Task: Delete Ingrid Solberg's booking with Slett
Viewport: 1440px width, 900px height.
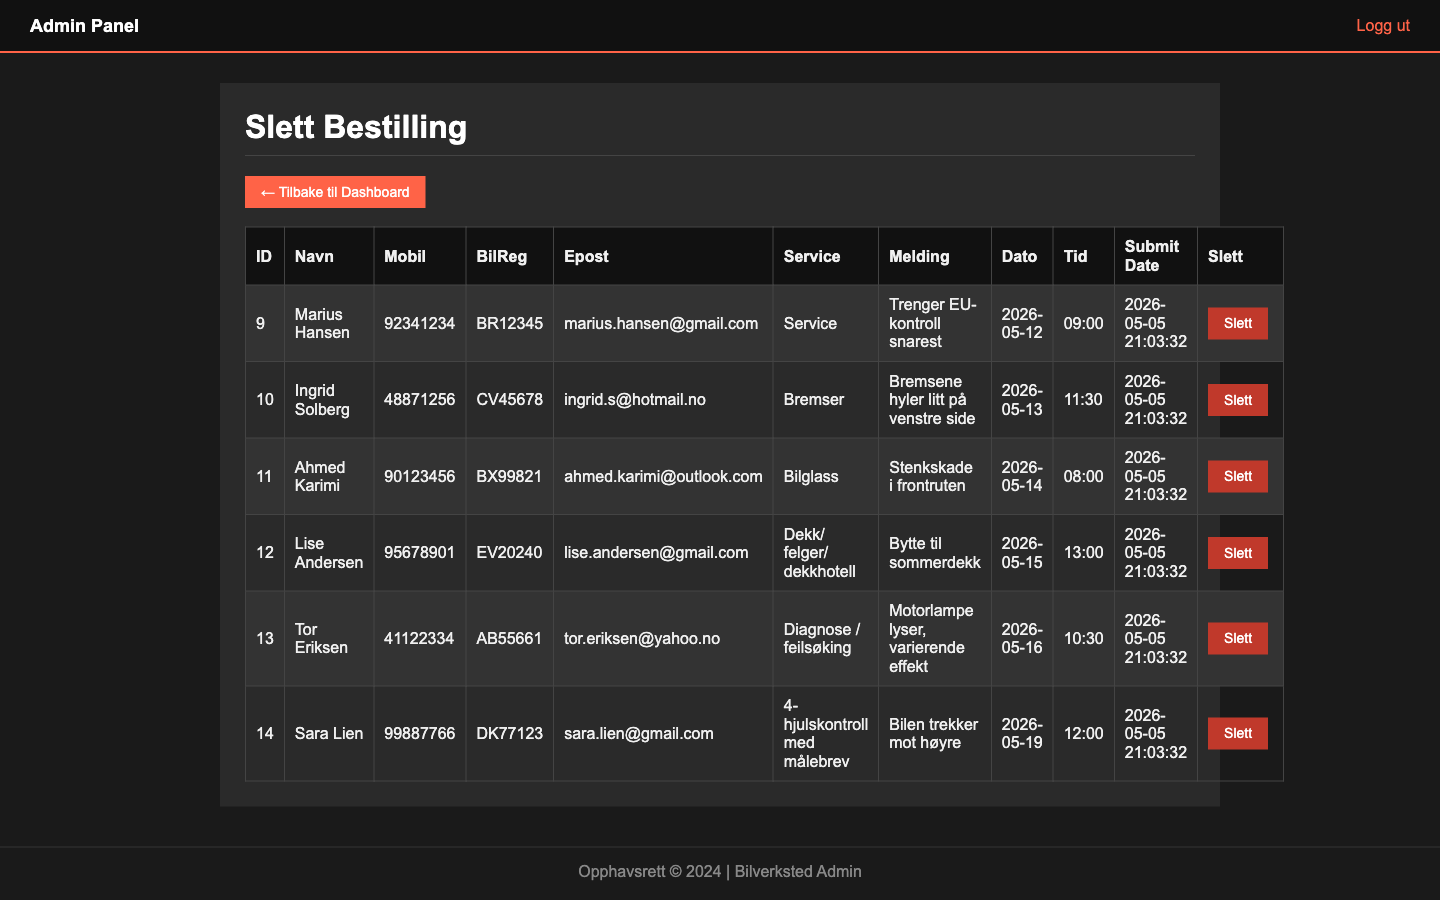Action: pyautogui.click(x=1237, y=400)
